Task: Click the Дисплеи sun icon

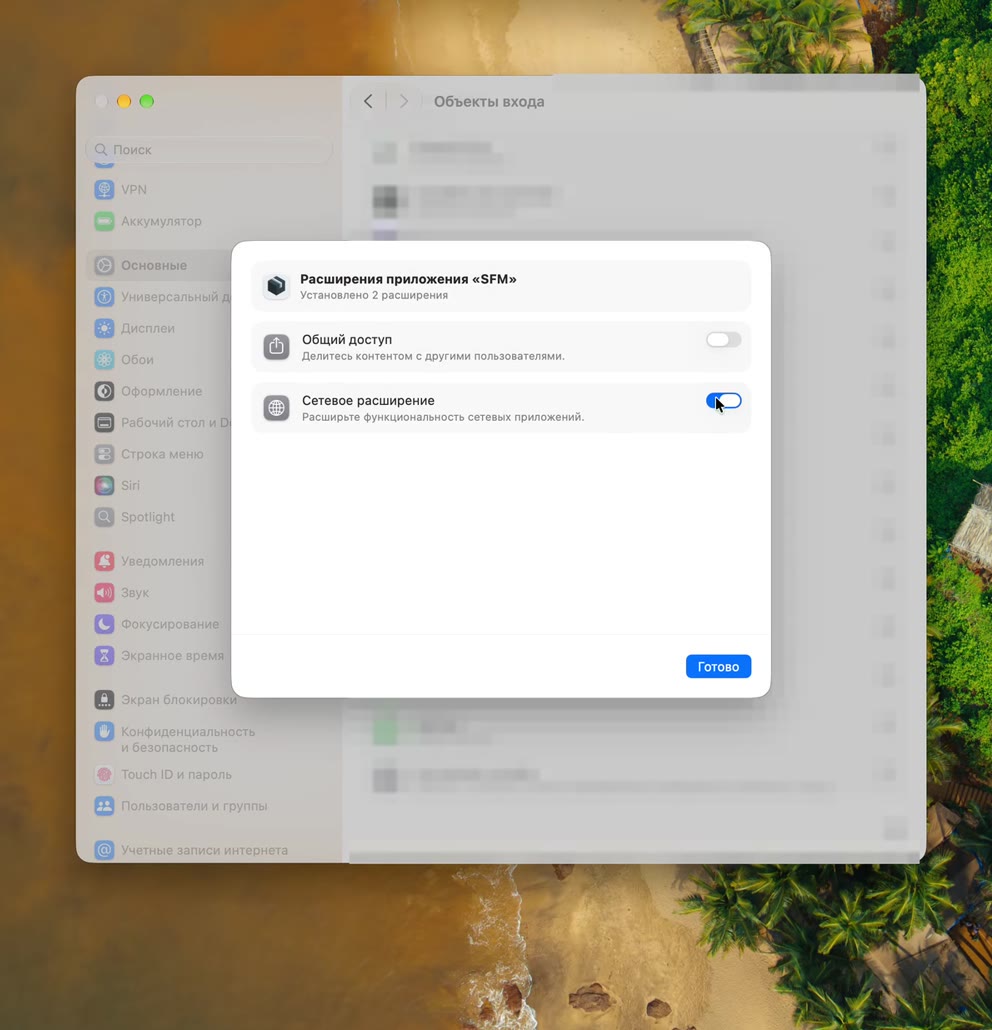Action: coord(104,328)
